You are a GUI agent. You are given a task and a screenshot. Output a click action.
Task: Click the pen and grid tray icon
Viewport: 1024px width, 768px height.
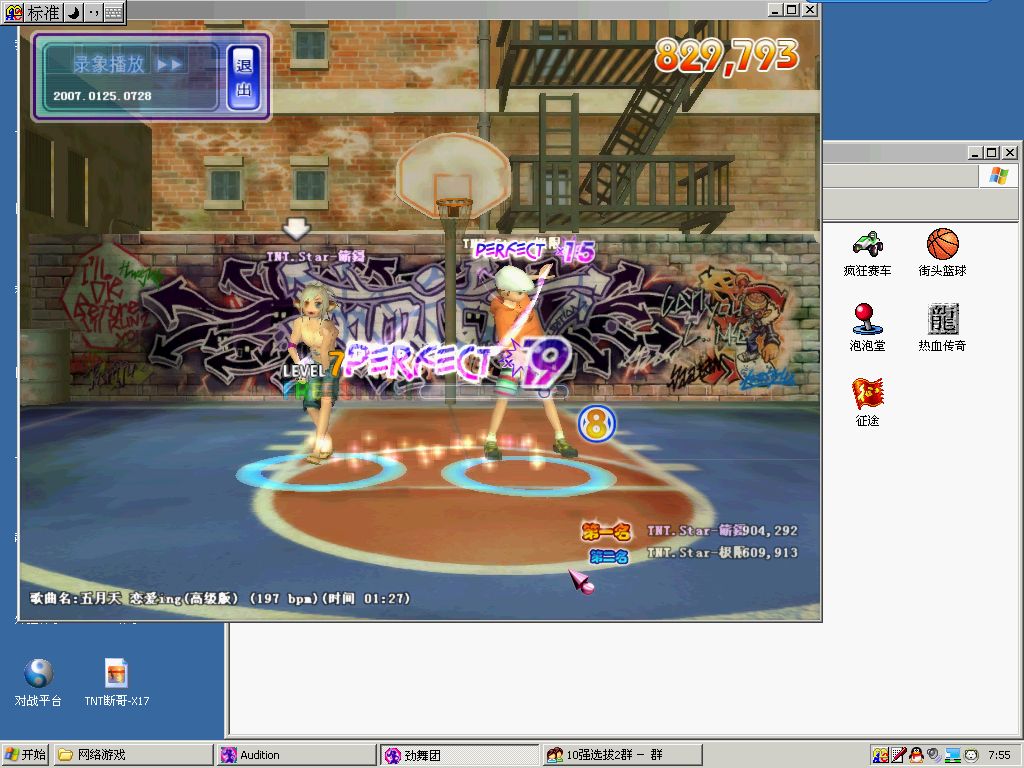pyautogui.click(x=899, y=755)
